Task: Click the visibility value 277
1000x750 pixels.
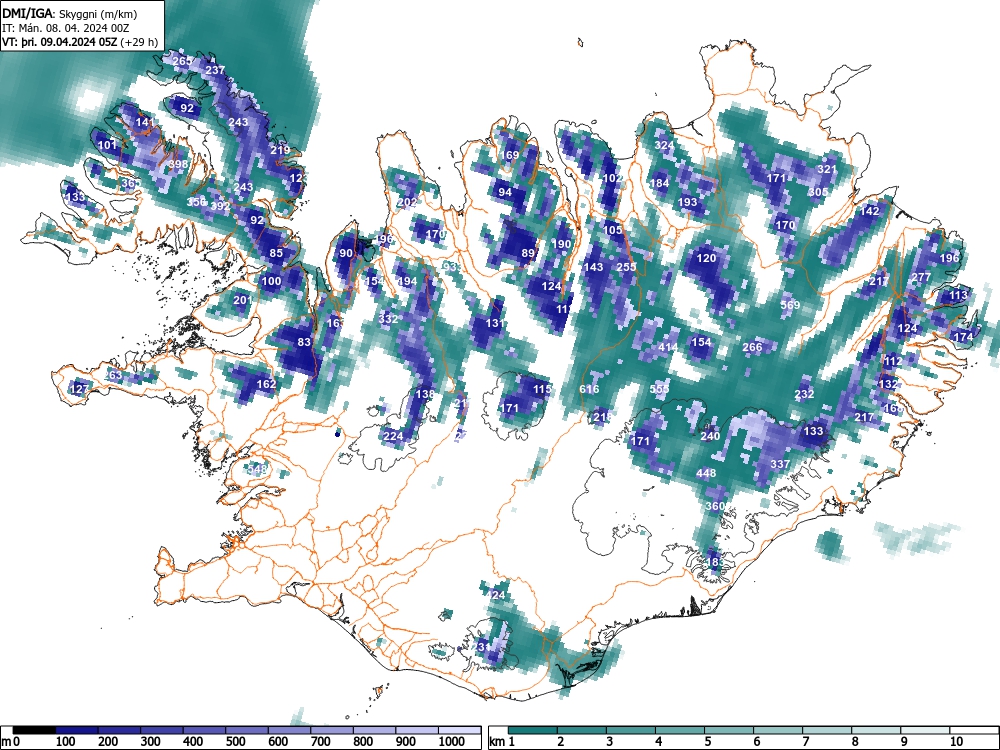Action: 921,277
